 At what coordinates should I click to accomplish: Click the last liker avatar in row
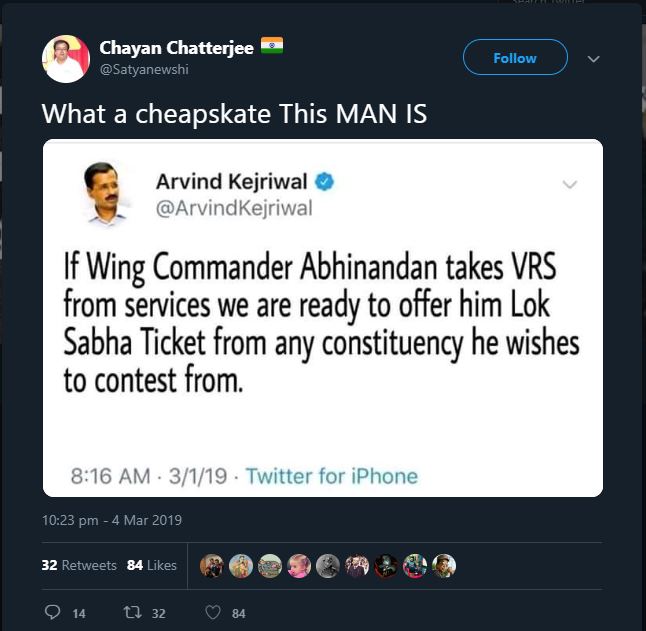tap(444, 566)
